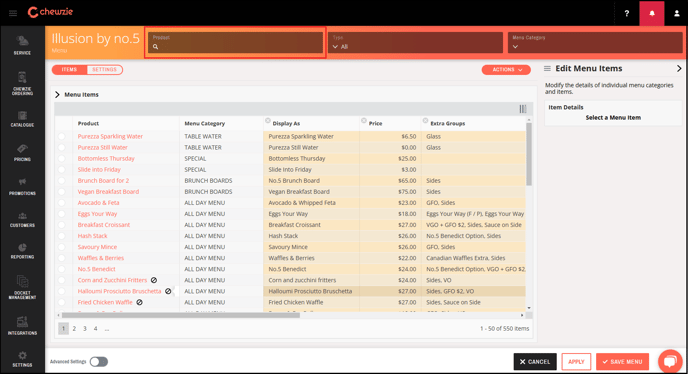Select radio button for Hash Stack row

[61, 236]
